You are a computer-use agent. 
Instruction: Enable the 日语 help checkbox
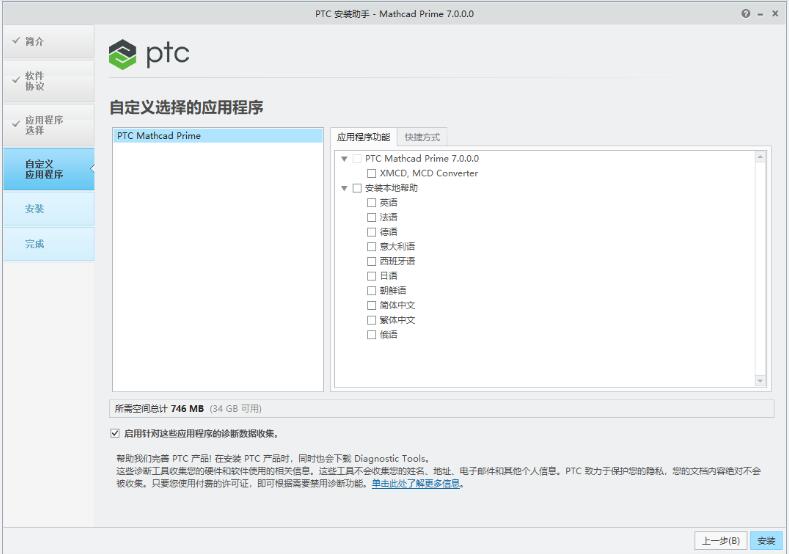371,276
